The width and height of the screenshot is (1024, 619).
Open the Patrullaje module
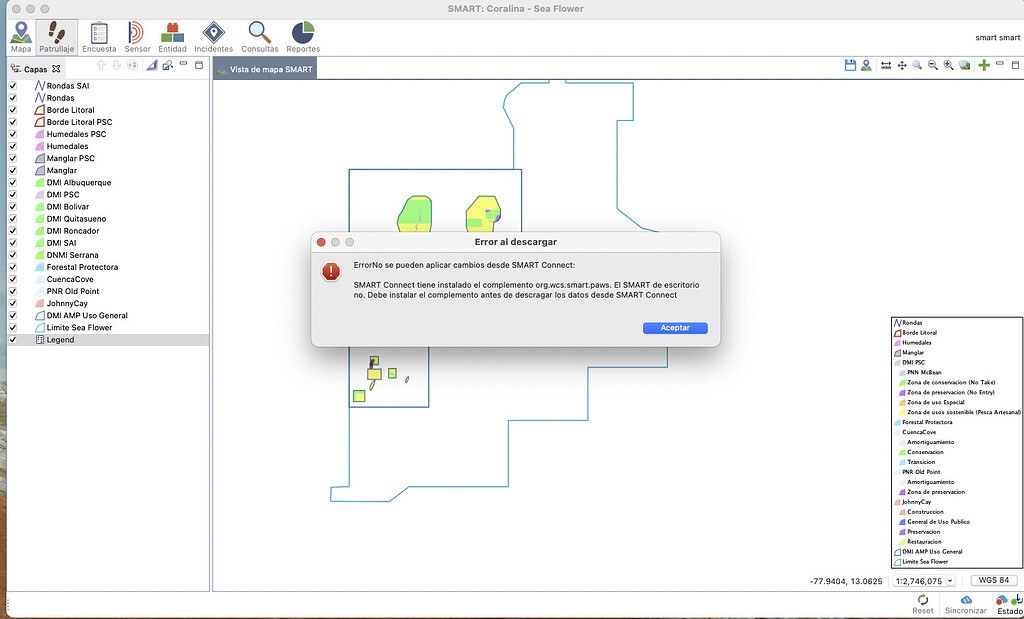(x=56, y=36)
